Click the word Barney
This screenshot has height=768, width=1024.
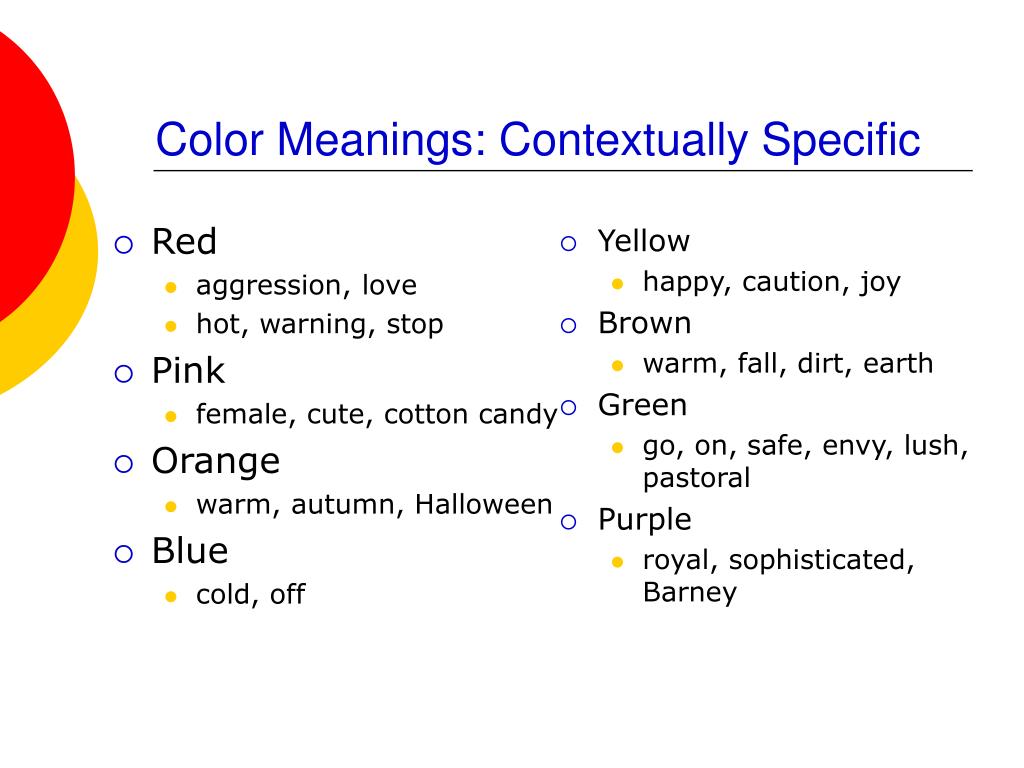[690, 593]
